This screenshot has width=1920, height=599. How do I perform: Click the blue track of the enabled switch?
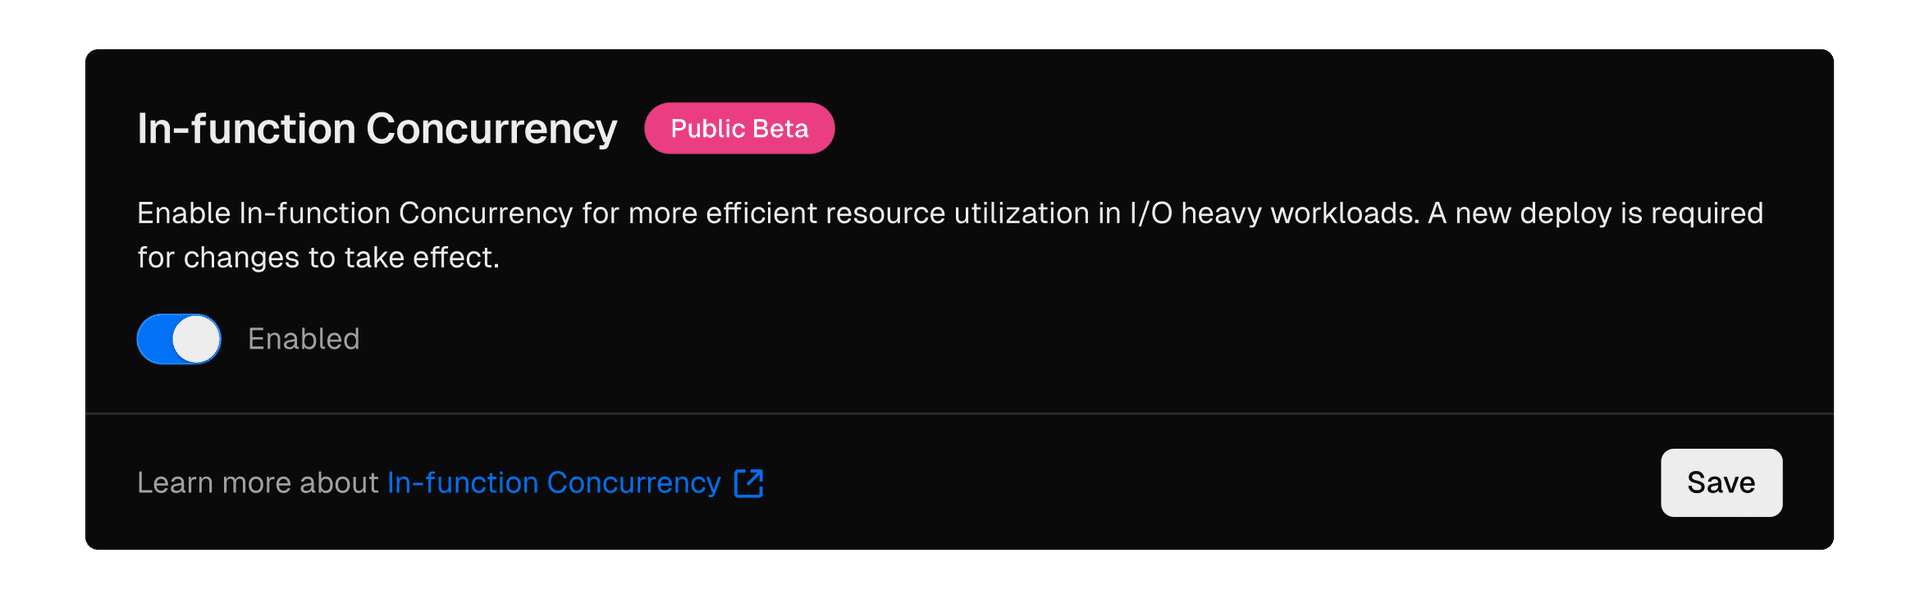[x=153, y=339]
